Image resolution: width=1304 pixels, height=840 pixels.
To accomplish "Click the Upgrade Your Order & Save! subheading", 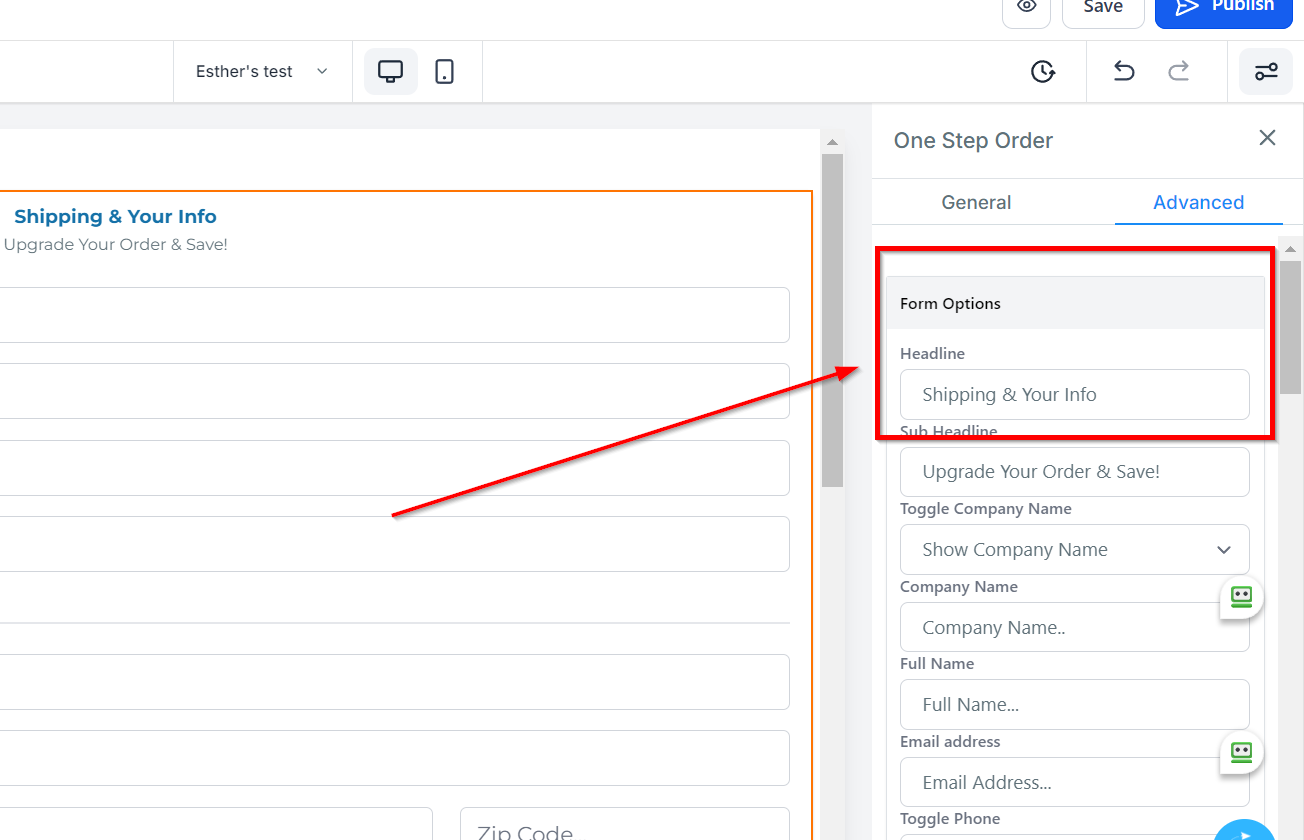I will click(x=116, y=244).
